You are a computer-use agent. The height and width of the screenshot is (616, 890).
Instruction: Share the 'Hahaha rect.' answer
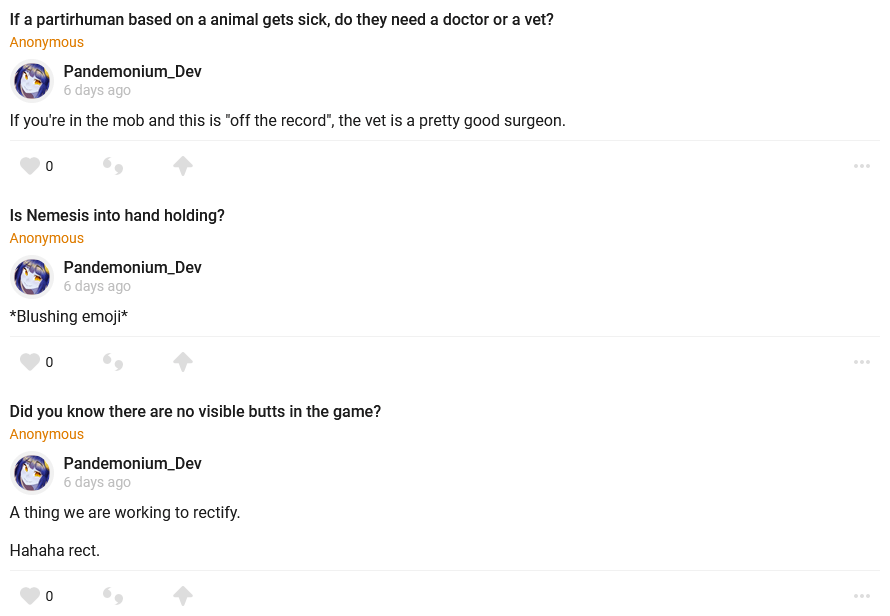pyautogui.click(x=183, y=596)
